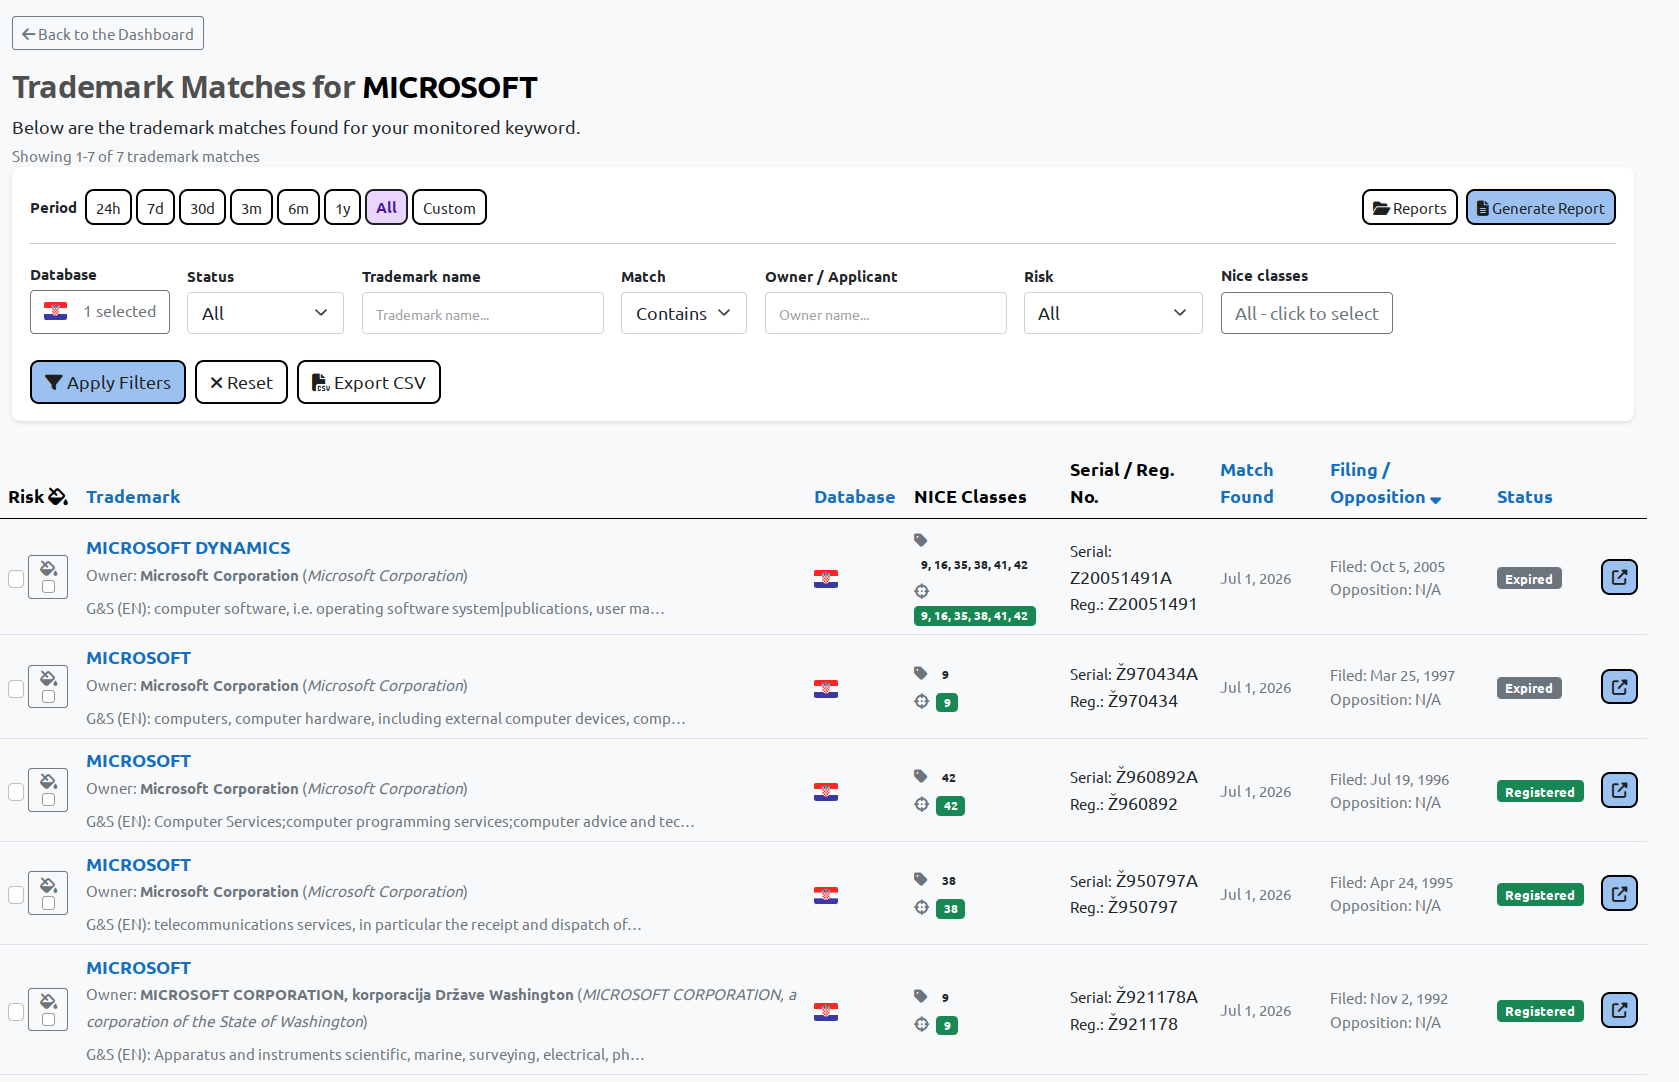1679x1082 pixels.
Task: Open external link for MICROSOFT DYNAMICS row
Action: 1619,577
